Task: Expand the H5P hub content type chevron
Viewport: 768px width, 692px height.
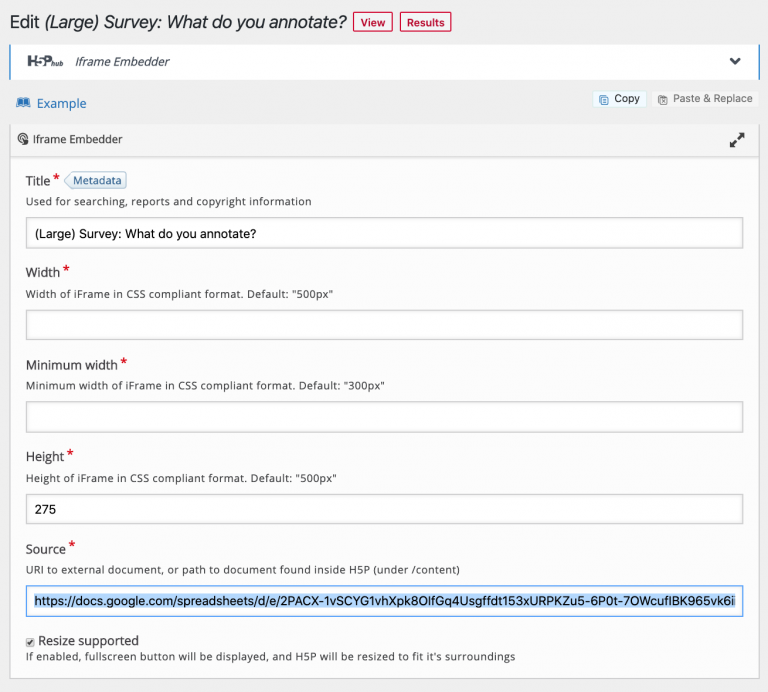Action: [x=735, y=61]
